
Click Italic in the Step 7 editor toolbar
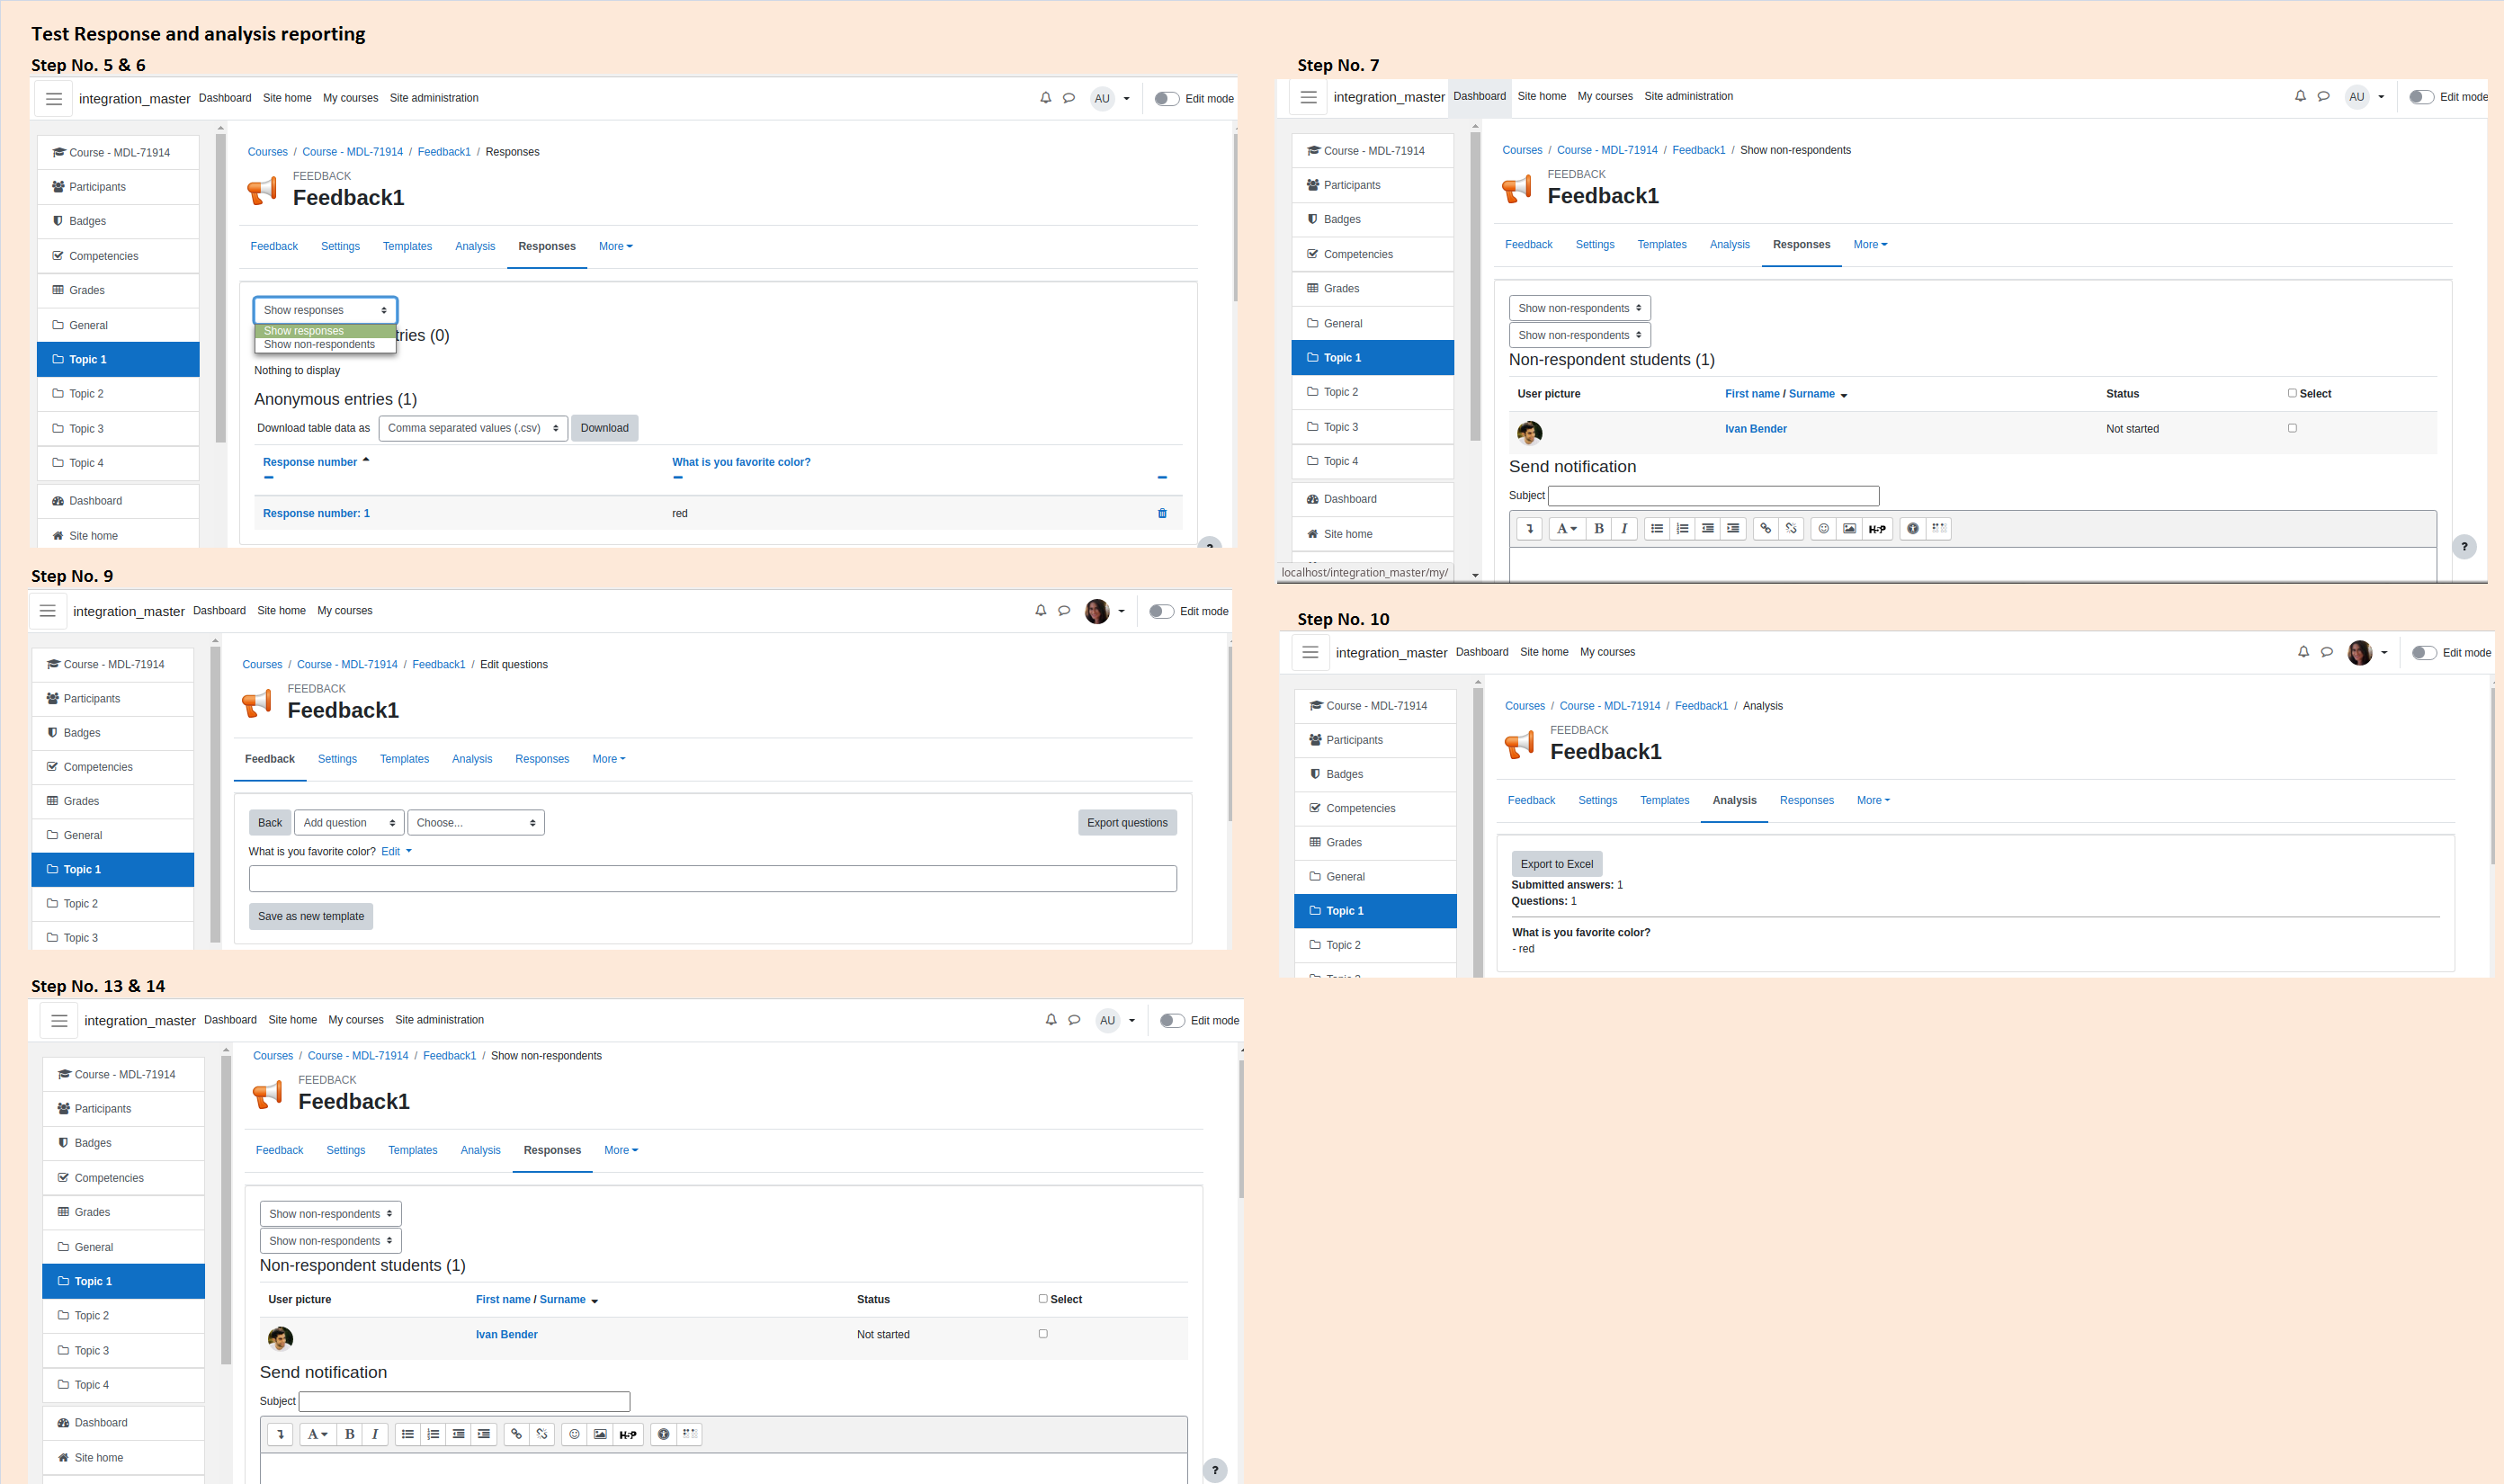(x=1624, y=529)
